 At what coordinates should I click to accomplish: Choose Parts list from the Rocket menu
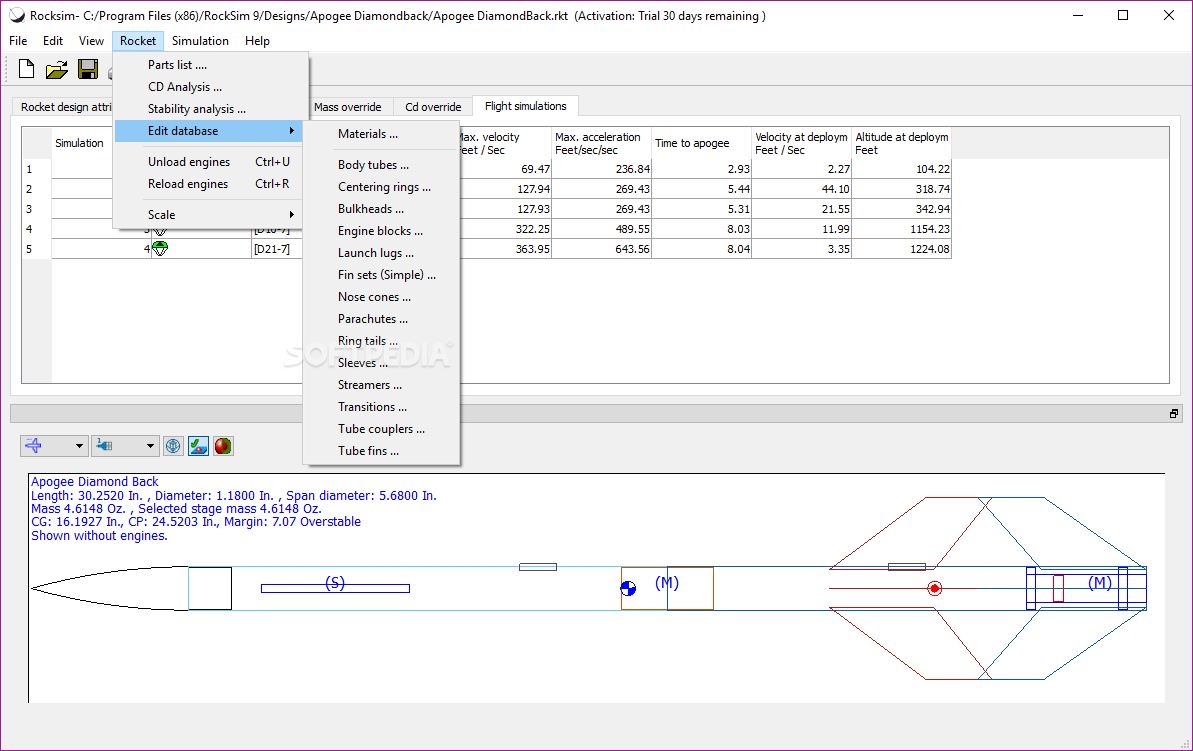pos(210,65)
